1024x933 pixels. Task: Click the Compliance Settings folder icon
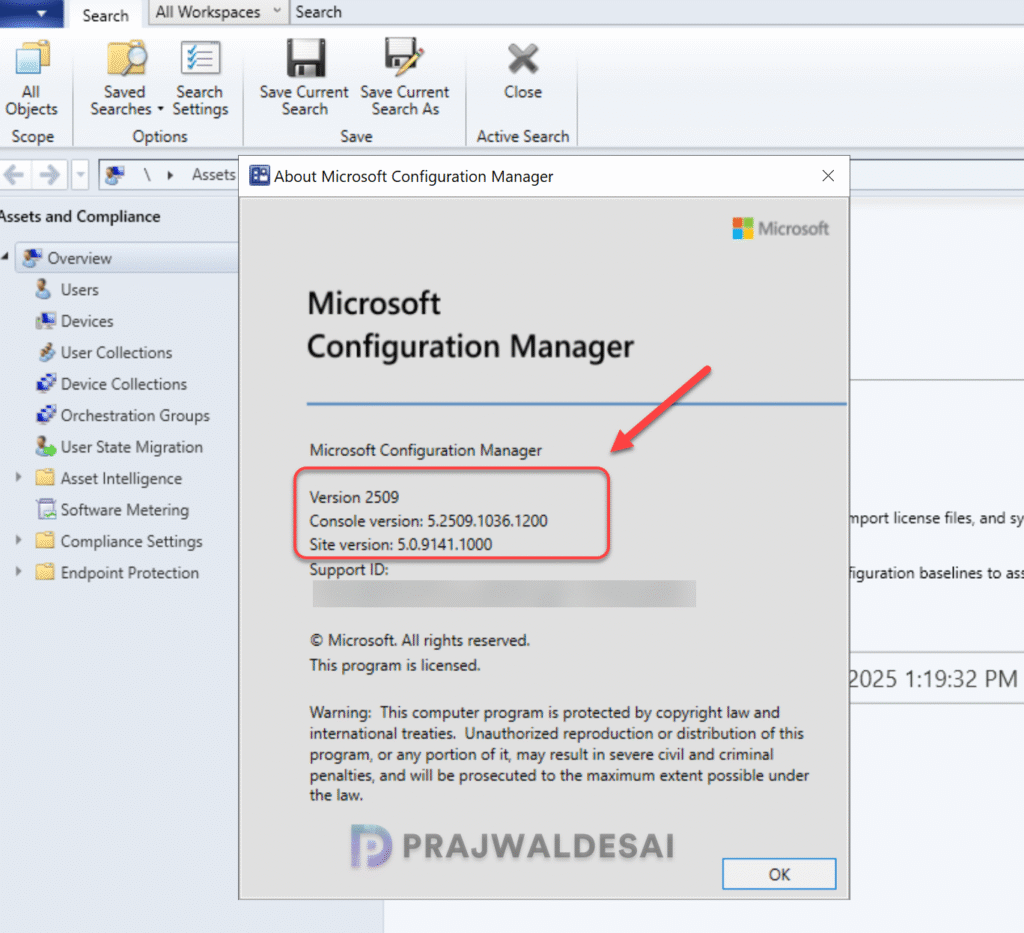(45, 540)
